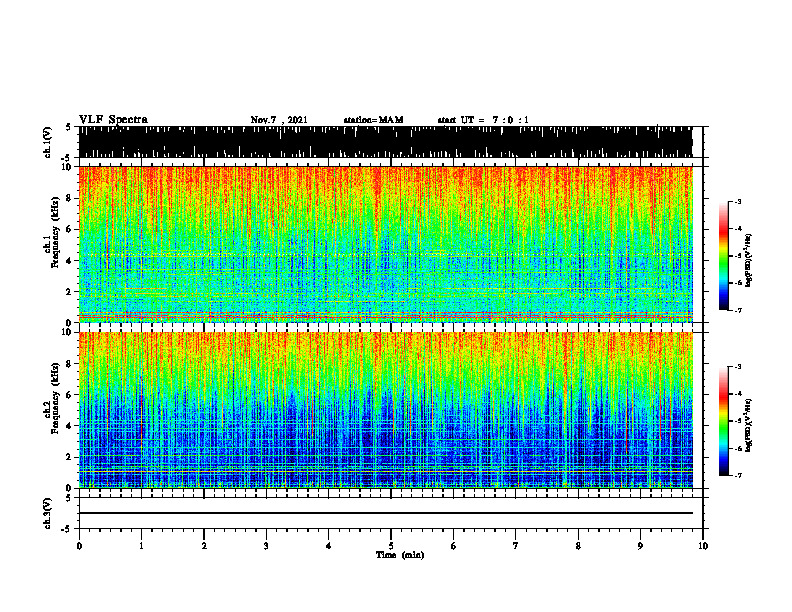Click the "10" kHz tick on ch.1 frequency axis
This screenshot has width=792, height=612.
(x=69, y=167)
